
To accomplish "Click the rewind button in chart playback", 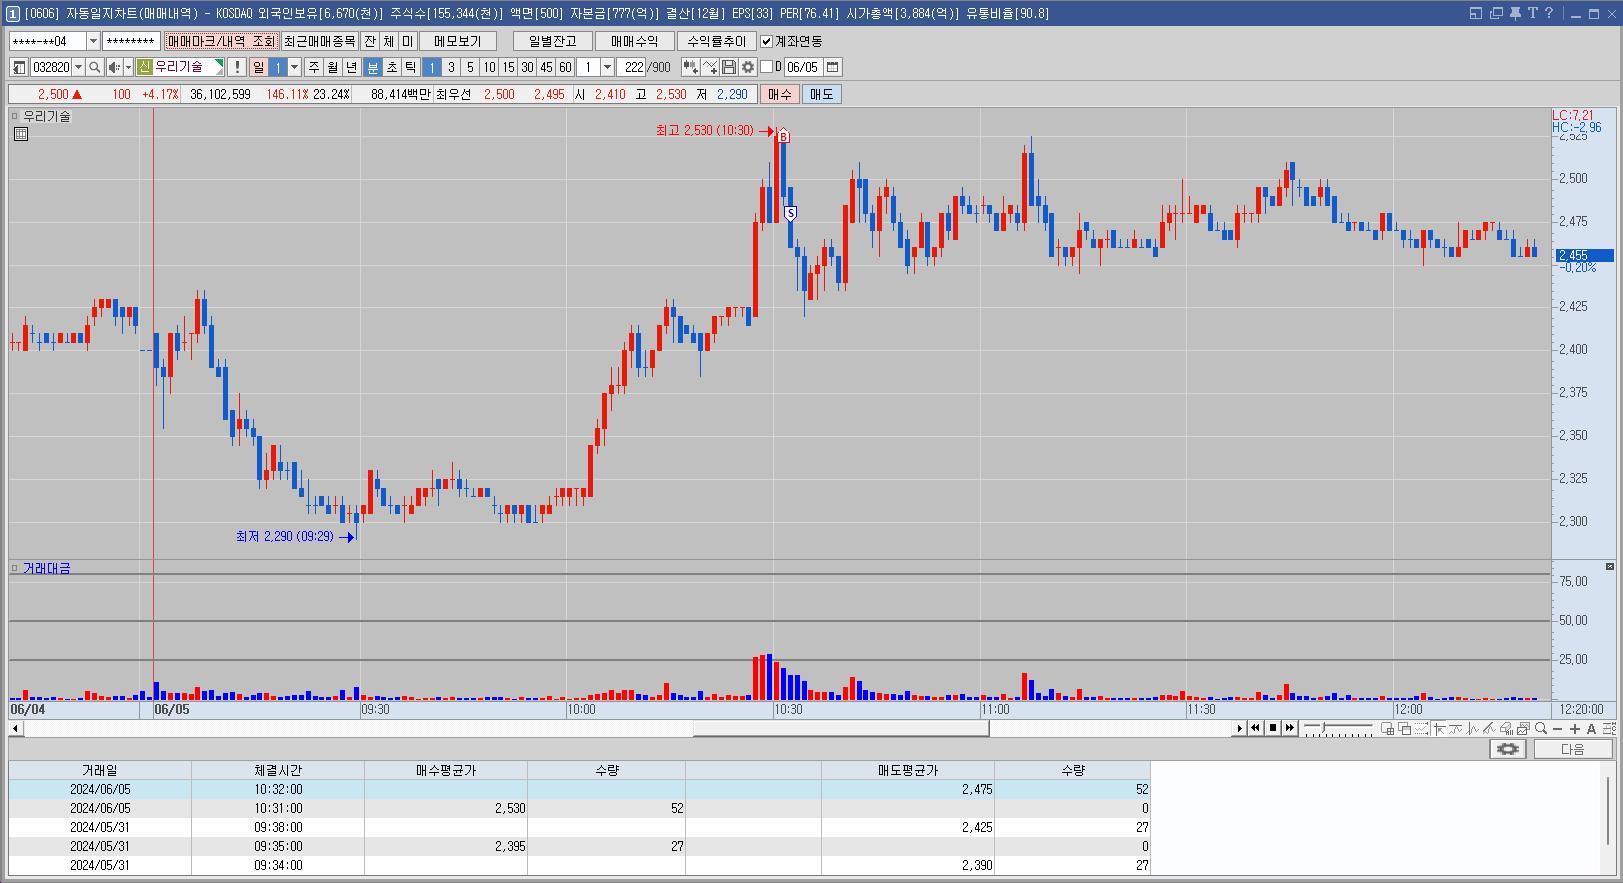I will (x=1255, y=728).
